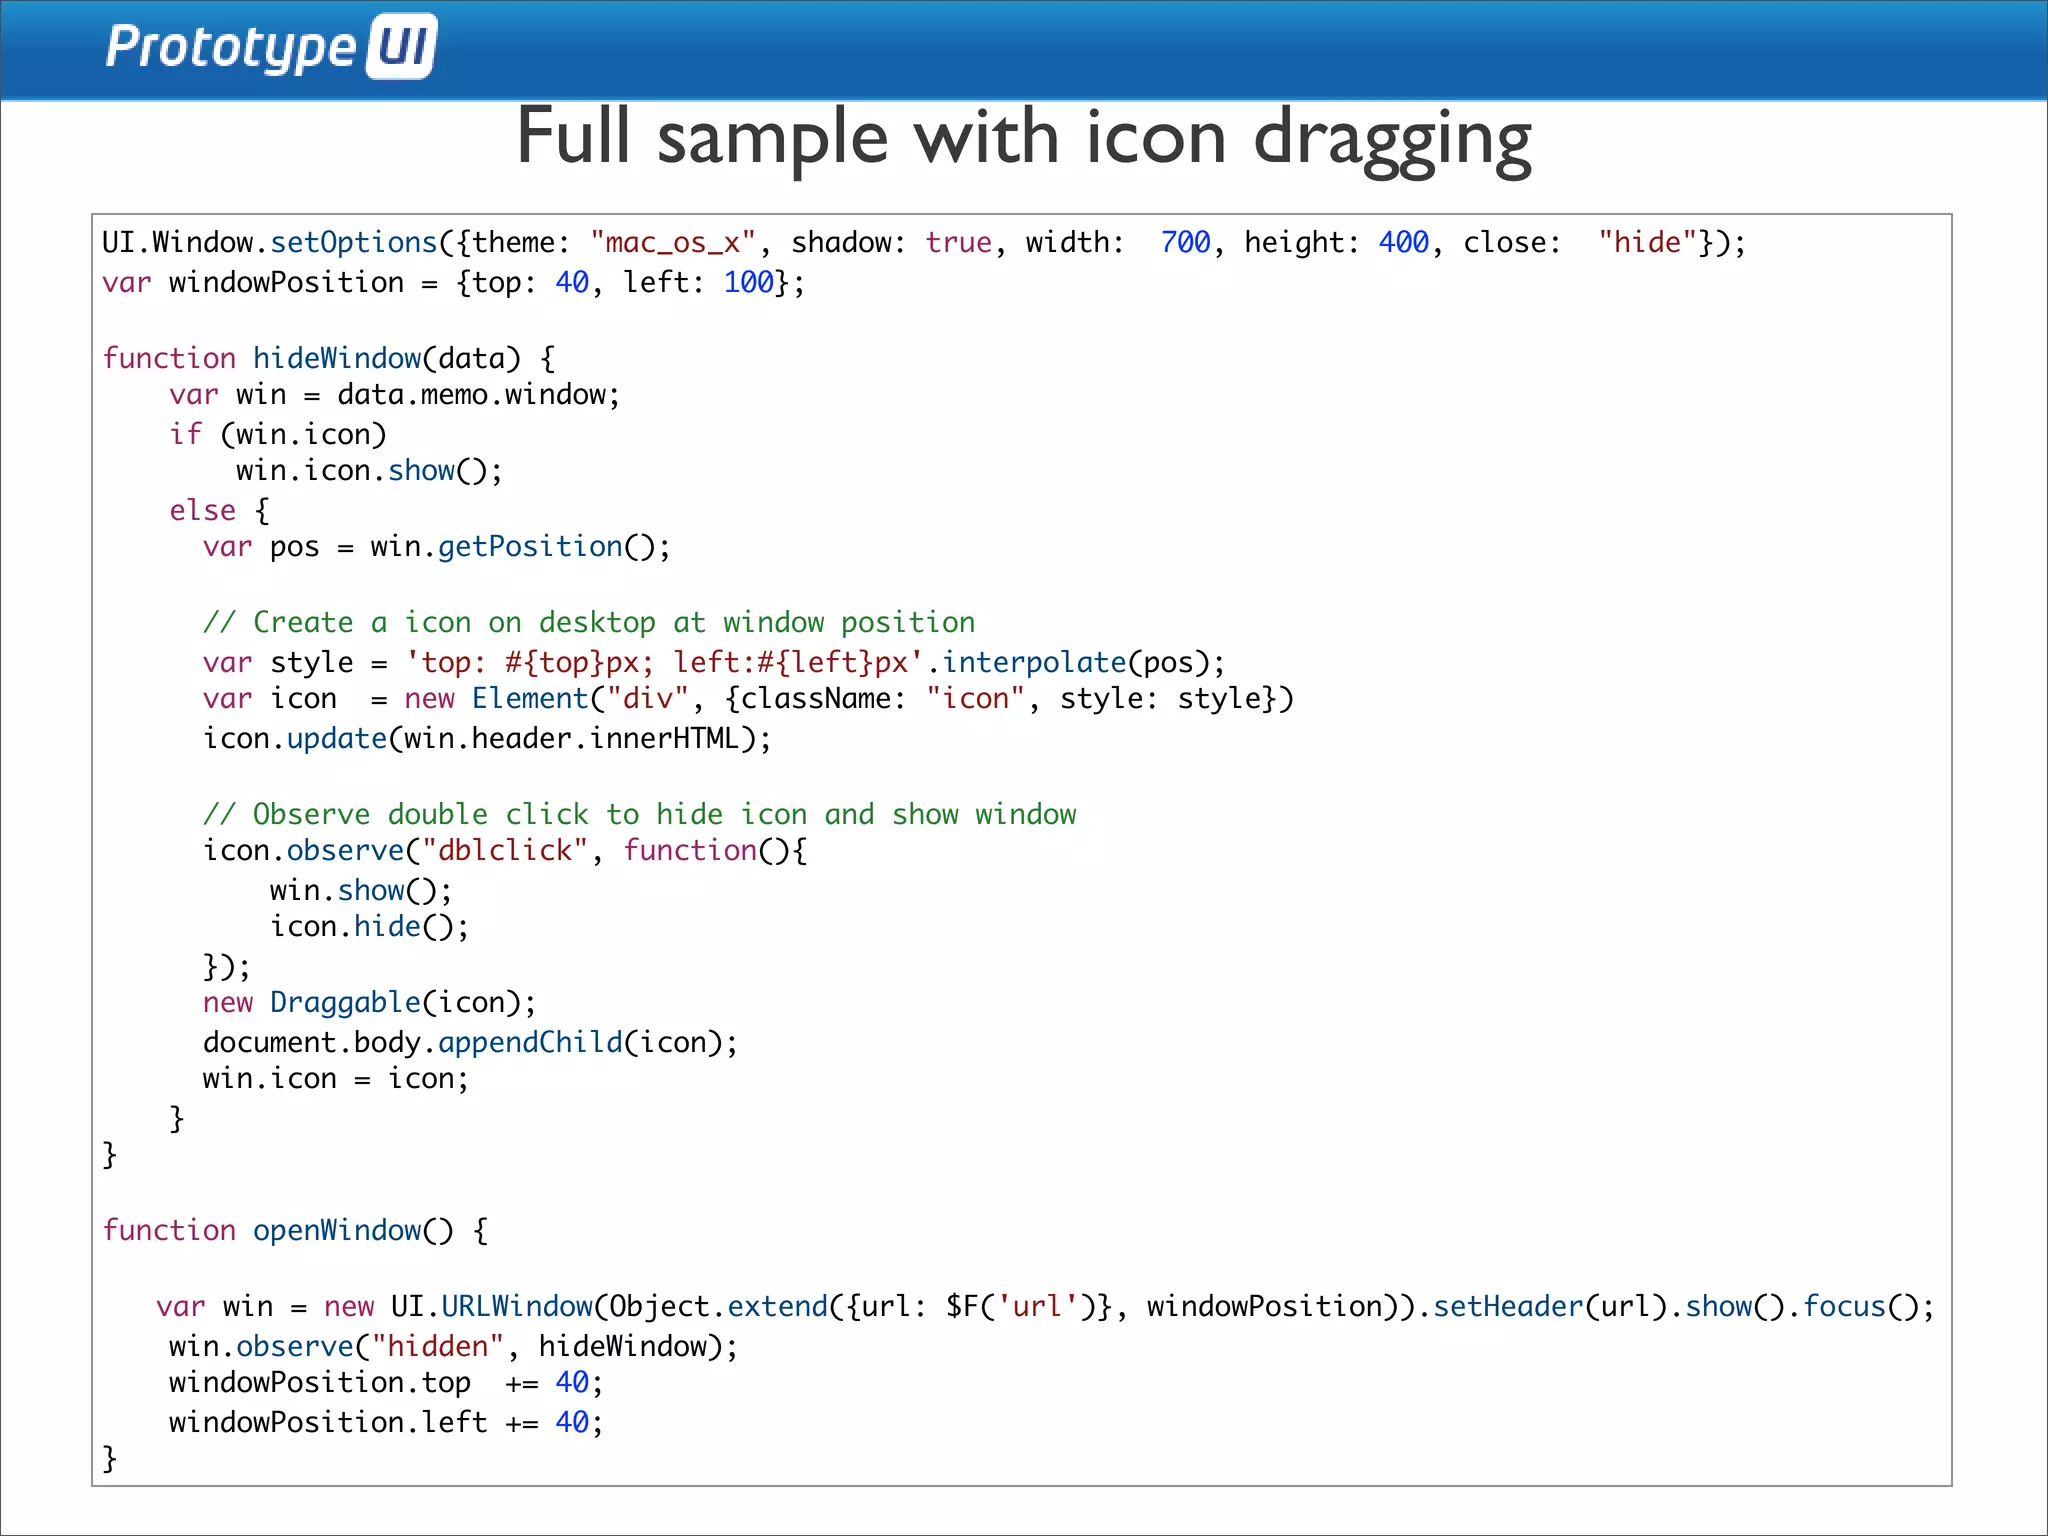The image size is (2048, 1536).
Task: Click the Draggable constructor call
Action: tap(345, 1002)
